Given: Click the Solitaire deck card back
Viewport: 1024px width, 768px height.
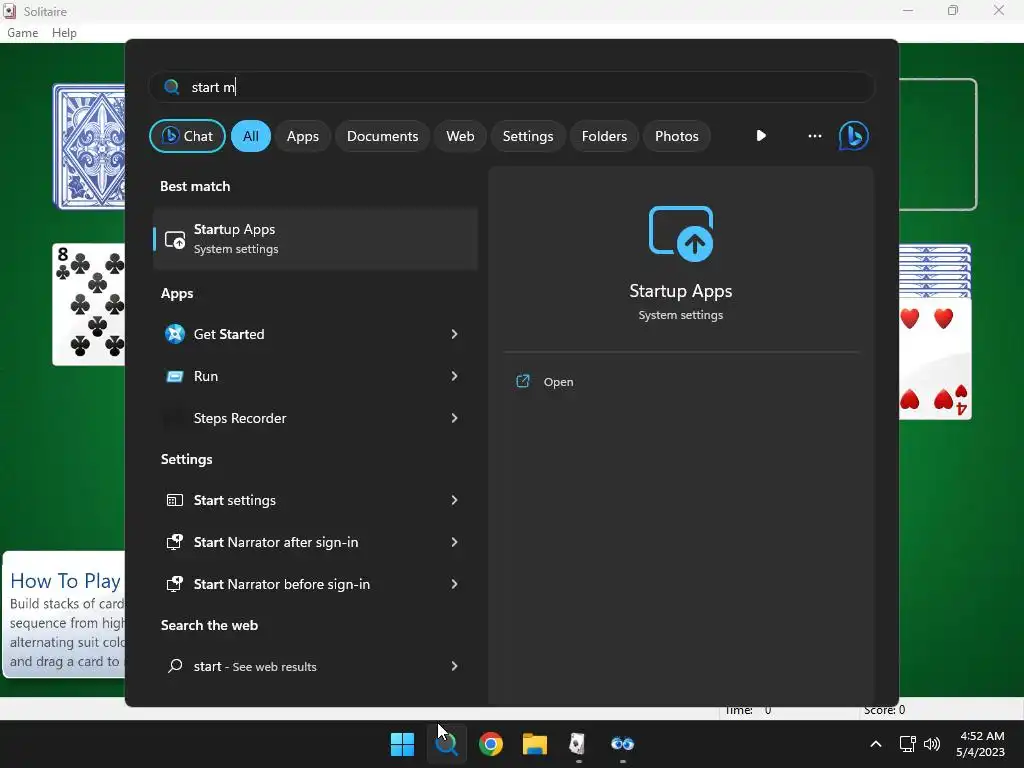Looking at the screenshot, I should (89, 146).
